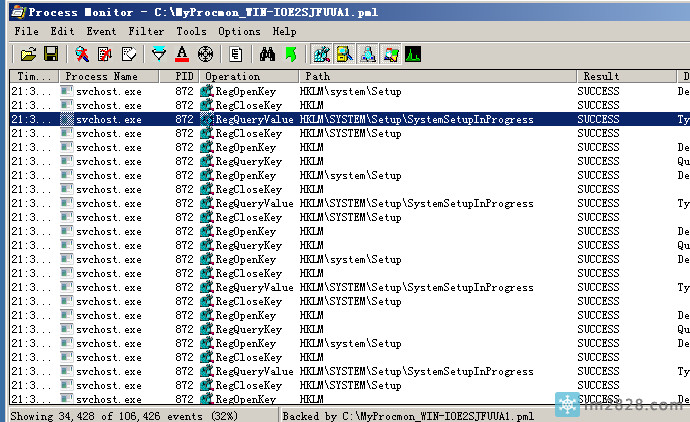Image resolution: width=690 pixels, height=422 pixels.
Task: Toggle Show Registry Activity
Action: (x=321, y=54)
